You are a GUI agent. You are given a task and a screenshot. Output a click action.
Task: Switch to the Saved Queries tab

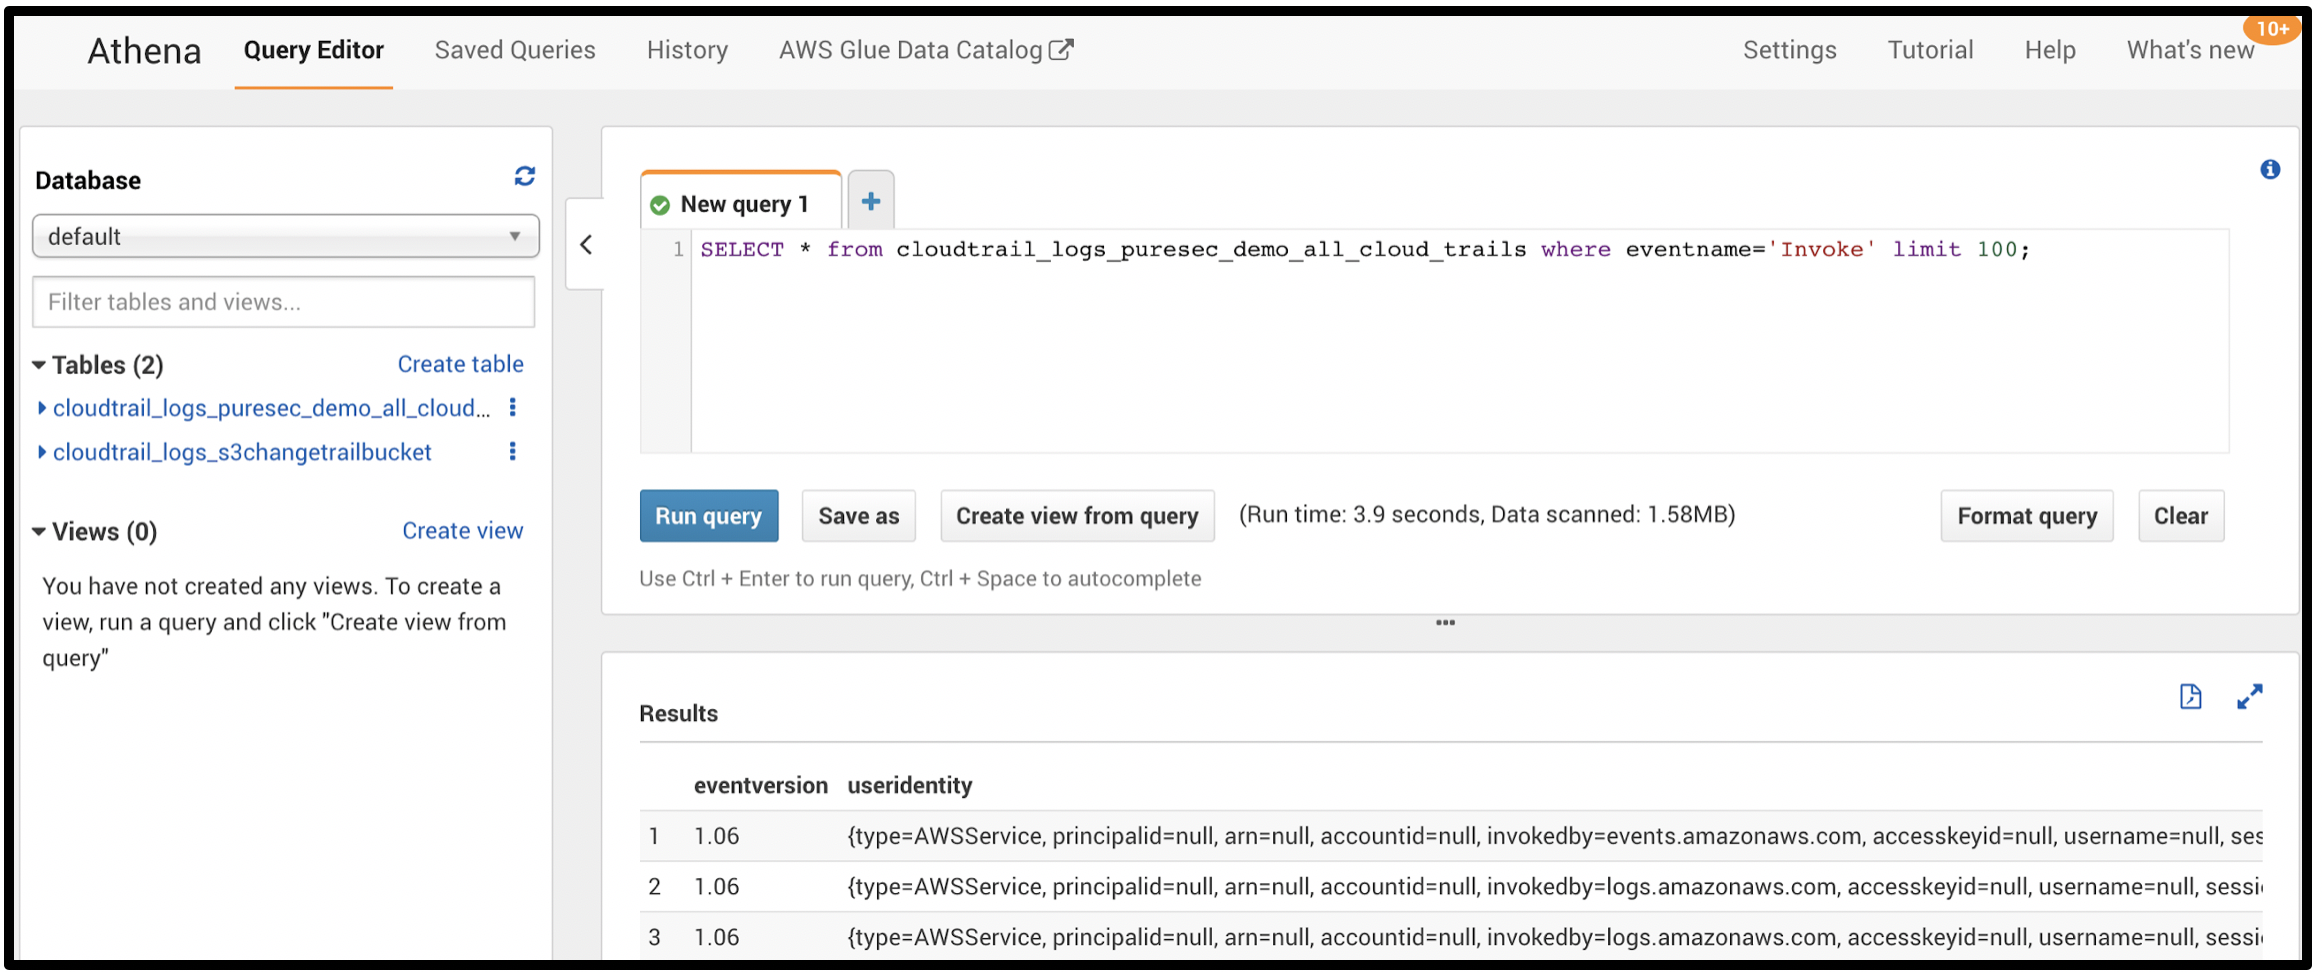point(514,50)
